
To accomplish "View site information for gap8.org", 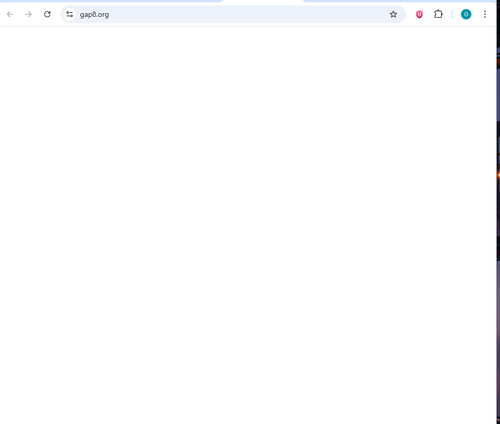I will coord(69,14).
